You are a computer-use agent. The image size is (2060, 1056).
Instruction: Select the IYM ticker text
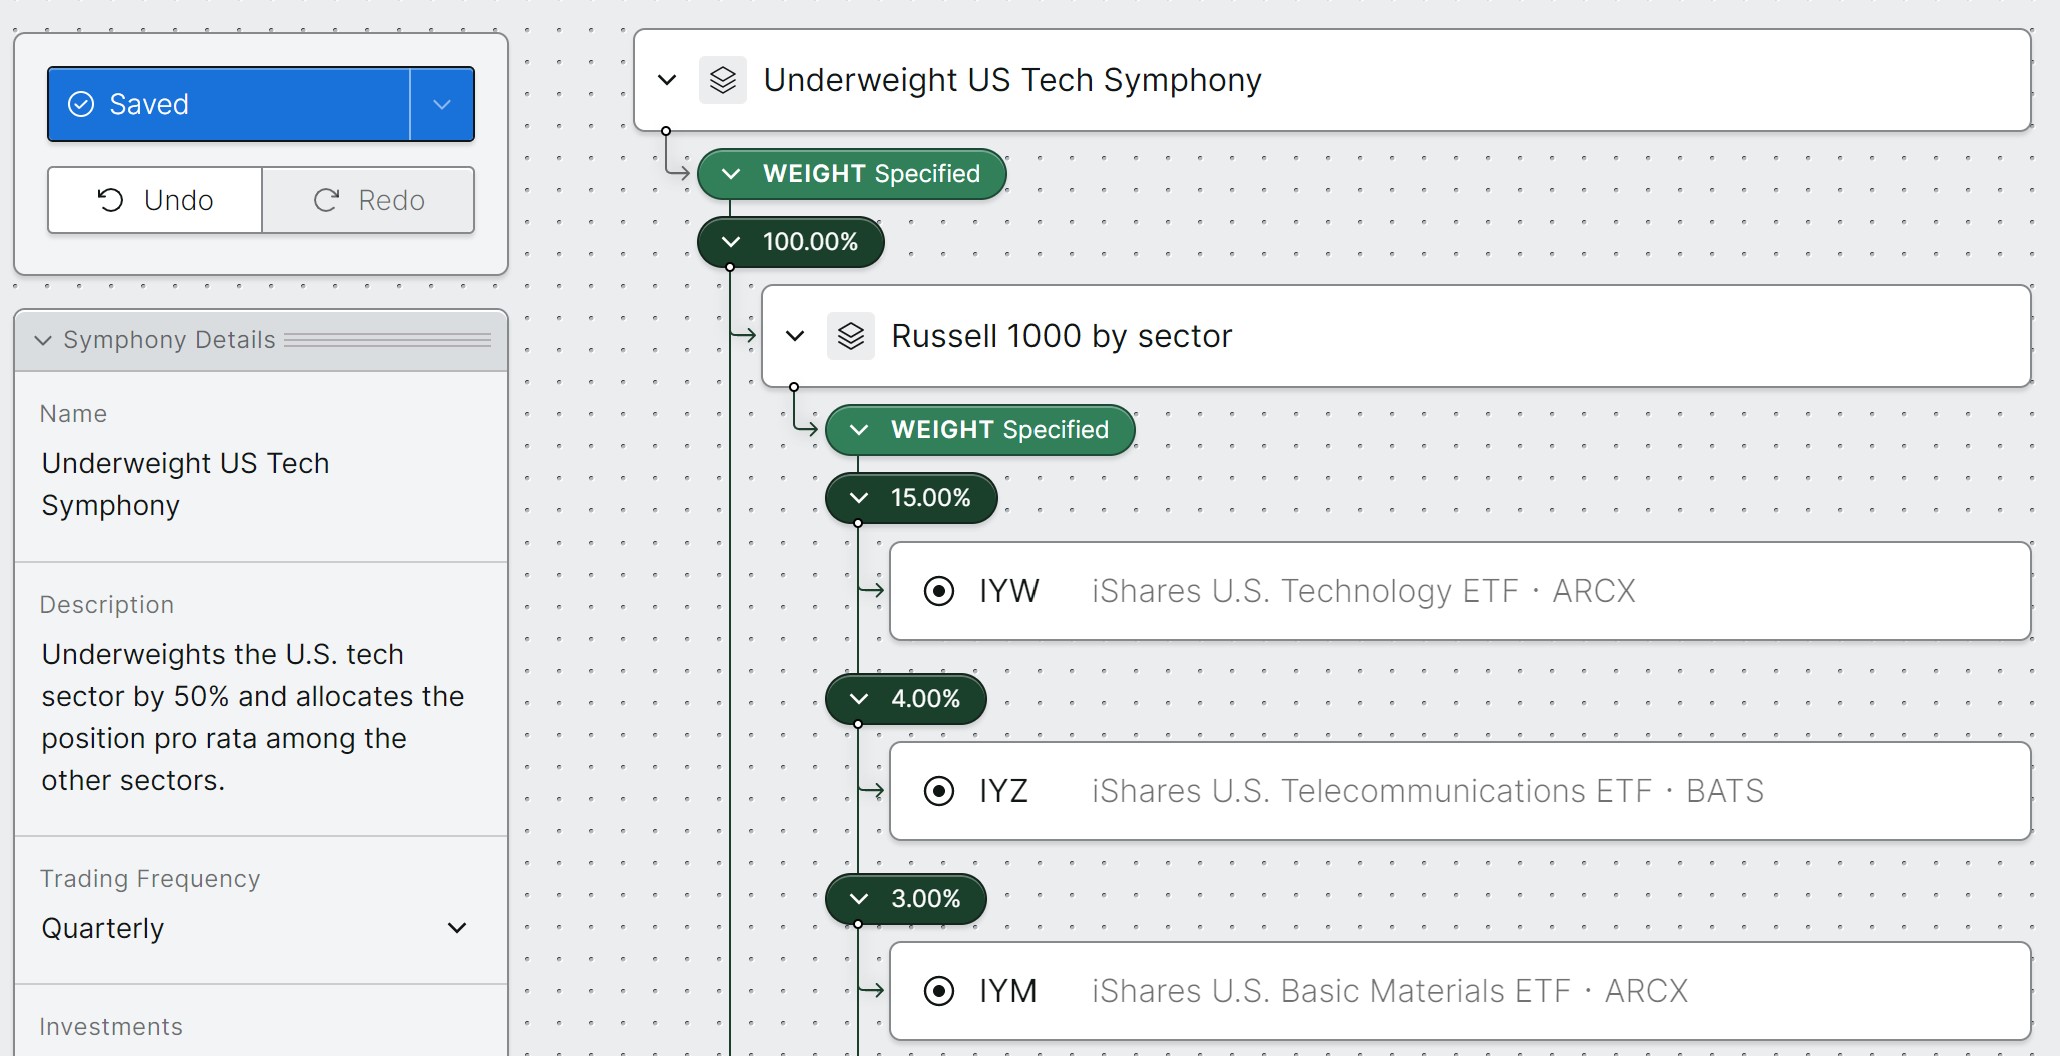tap(1008, 991)
